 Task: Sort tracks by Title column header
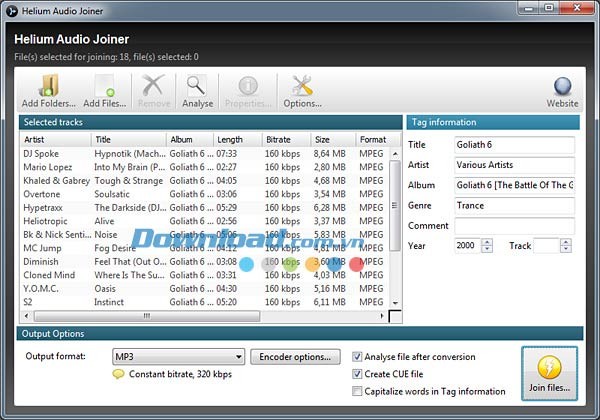tap(129, 140)
